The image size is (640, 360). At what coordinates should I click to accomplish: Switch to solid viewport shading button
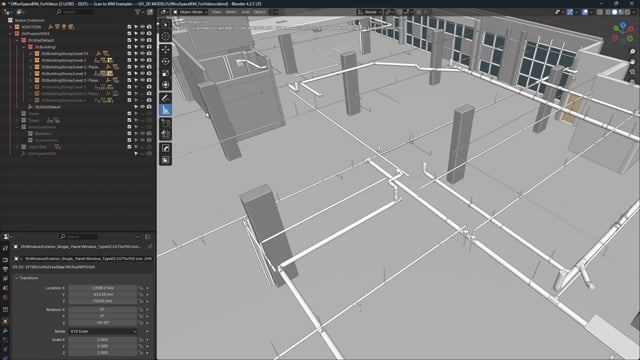click(614, 12)
